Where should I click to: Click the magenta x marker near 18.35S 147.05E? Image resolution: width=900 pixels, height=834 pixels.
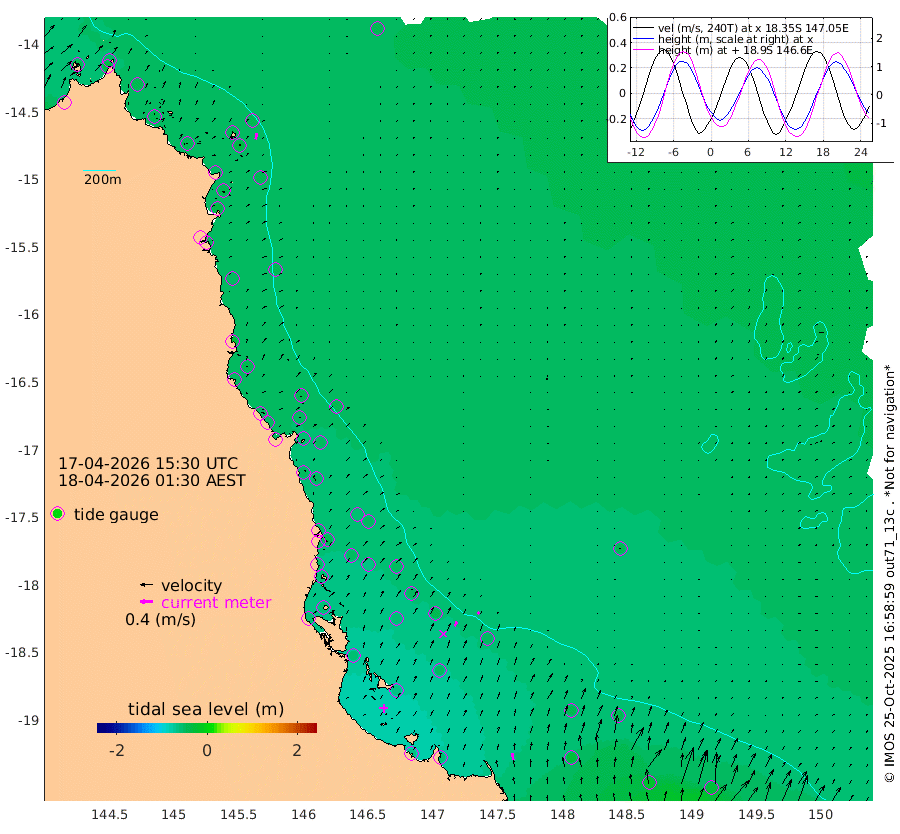[x=443, y=634]
